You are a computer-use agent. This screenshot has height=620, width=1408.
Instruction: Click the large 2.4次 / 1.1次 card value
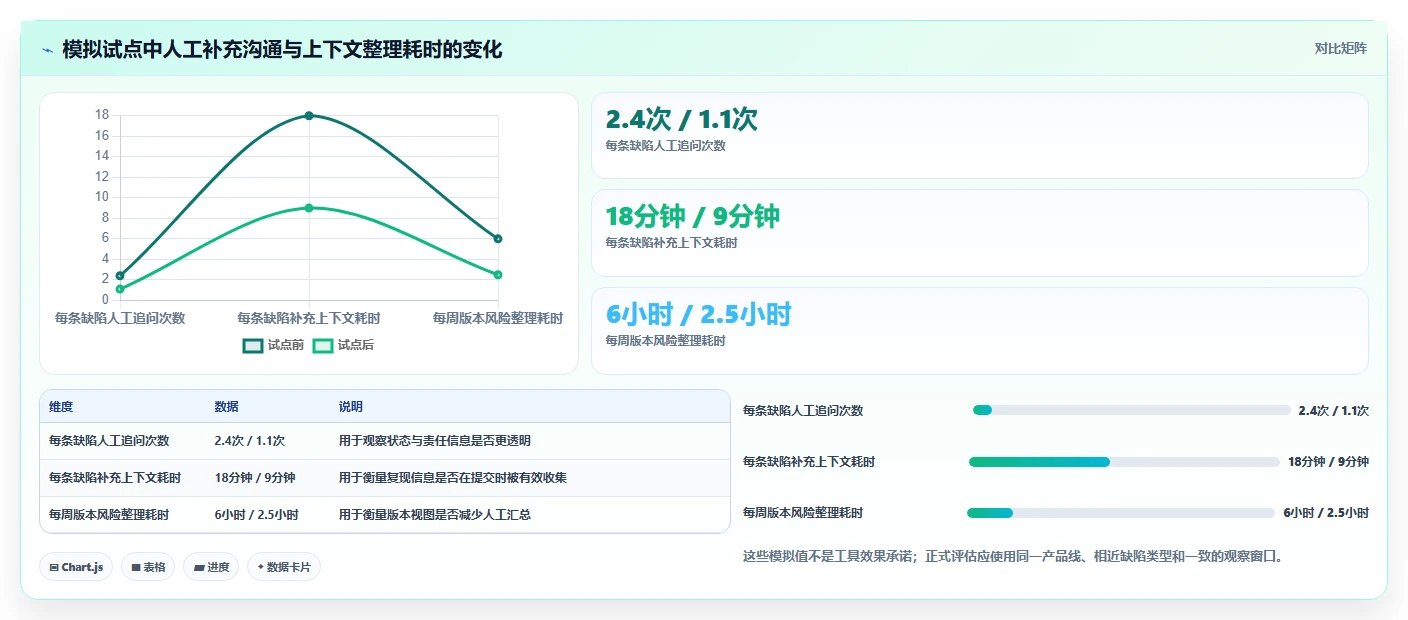coord(682,119)
